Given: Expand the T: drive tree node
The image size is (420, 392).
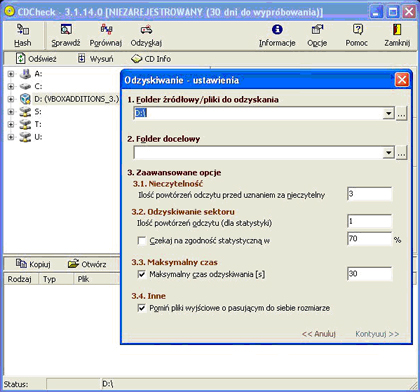Looking at the screenshot, I should 11,124.
